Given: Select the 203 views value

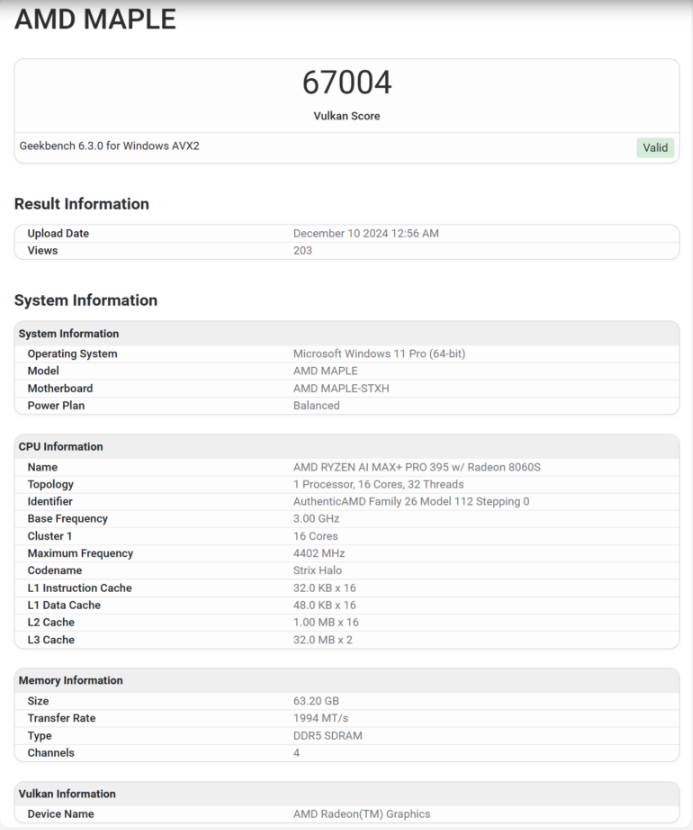Looking at the screenshot, I should [x=303, y=250].
